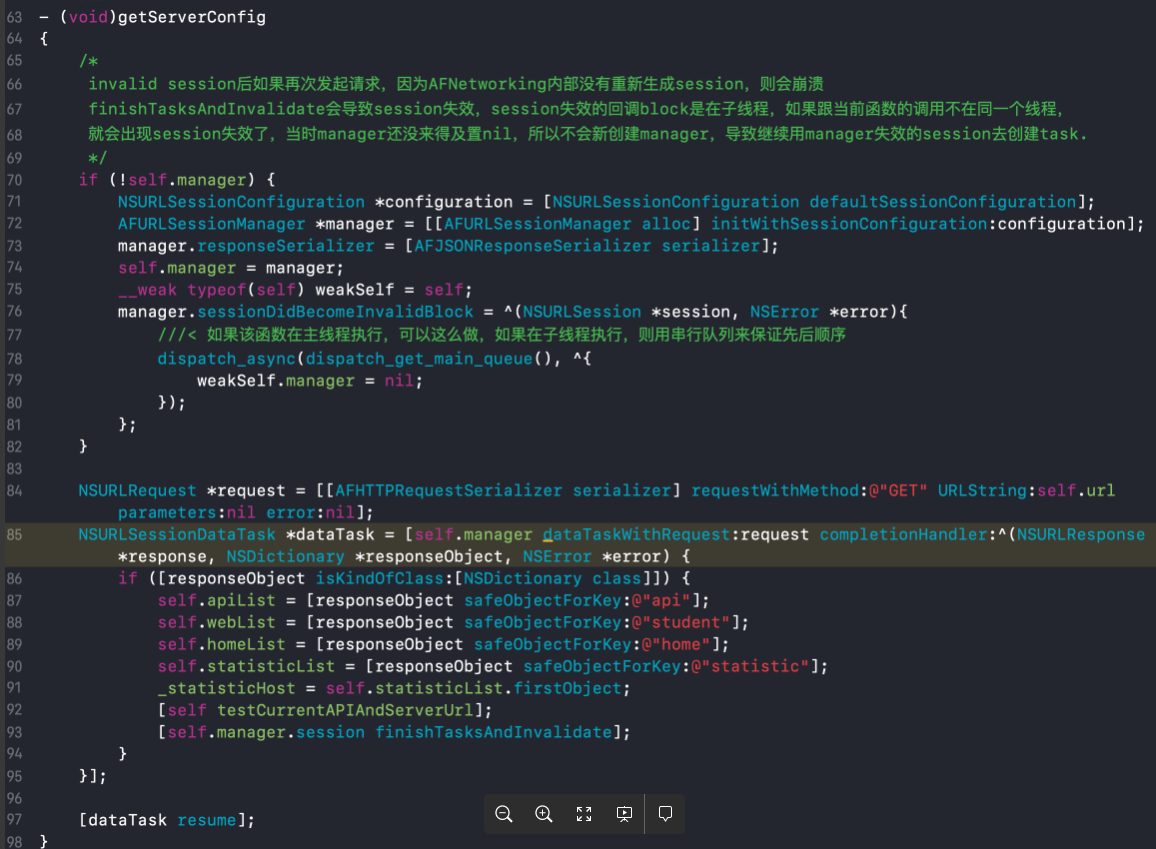Click _statisticHost variable on line 91
This screenshot has height=849, width=1156.
226,688
